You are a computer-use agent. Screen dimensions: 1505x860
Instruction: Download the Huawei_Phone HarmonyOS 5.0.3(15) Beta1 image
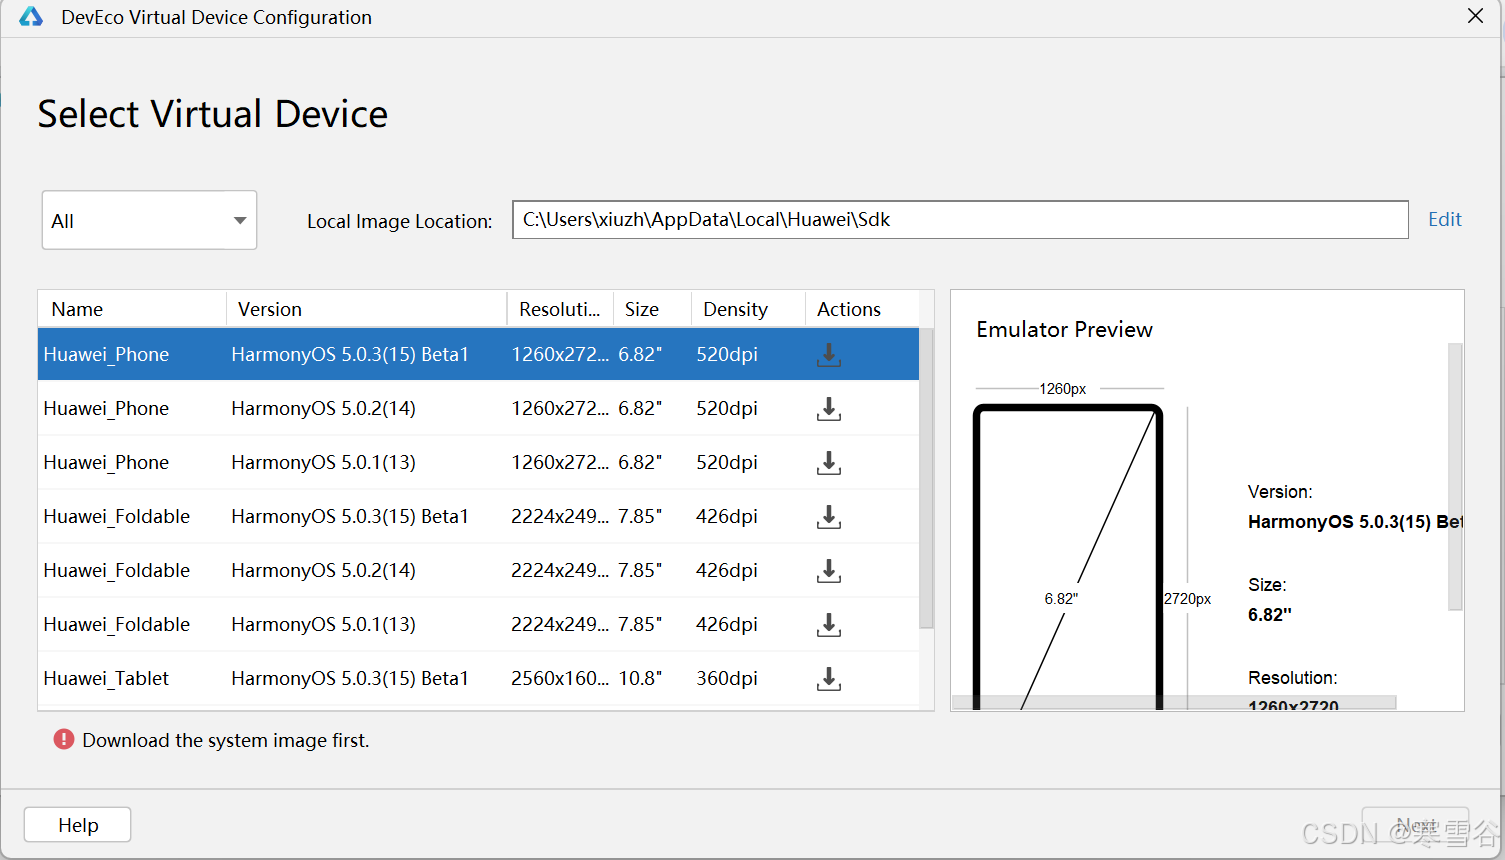click(x=829, y=355)
